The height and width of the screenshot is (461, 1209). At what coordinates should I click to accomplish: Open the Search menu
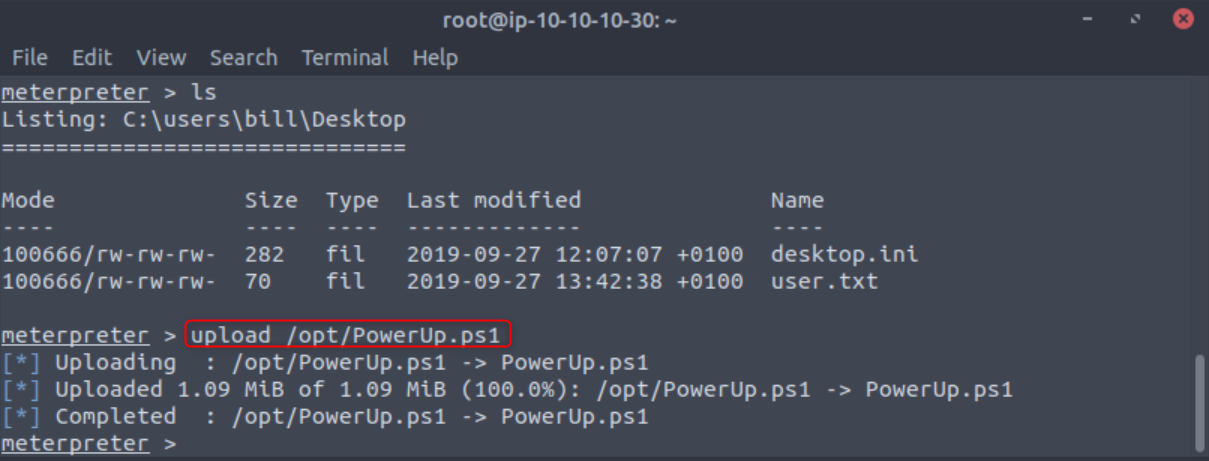(x=243, y=58)
